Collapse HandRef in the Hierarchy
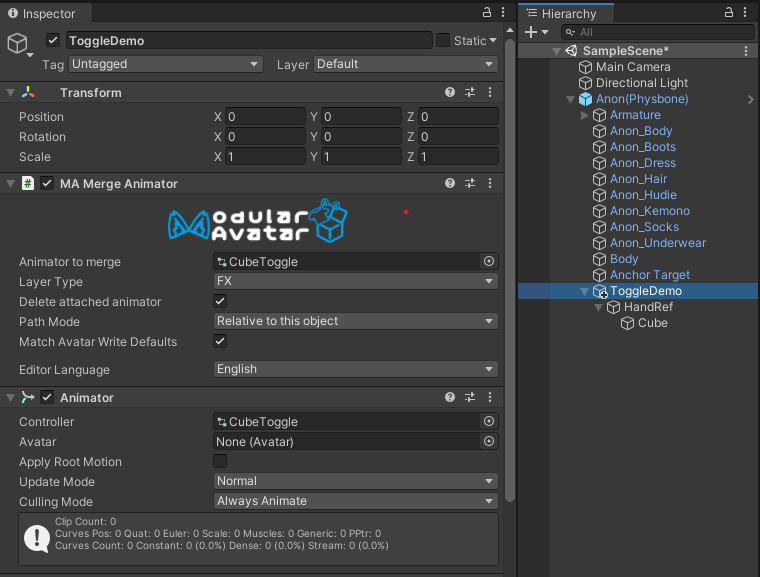This screenshot has width=760, height=577. 599,307
